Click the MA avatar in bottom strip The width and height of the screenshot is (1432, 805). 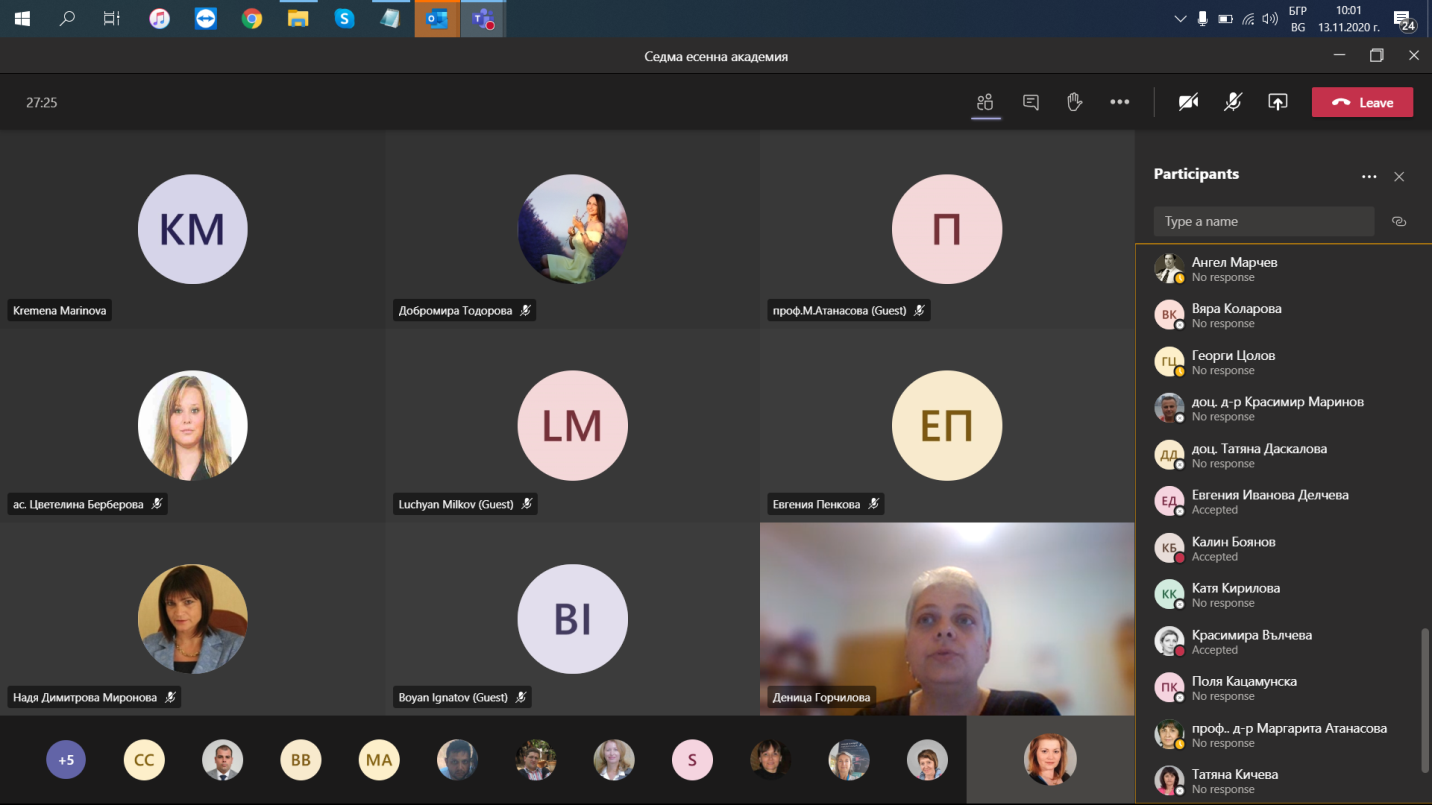click(379, 760)
